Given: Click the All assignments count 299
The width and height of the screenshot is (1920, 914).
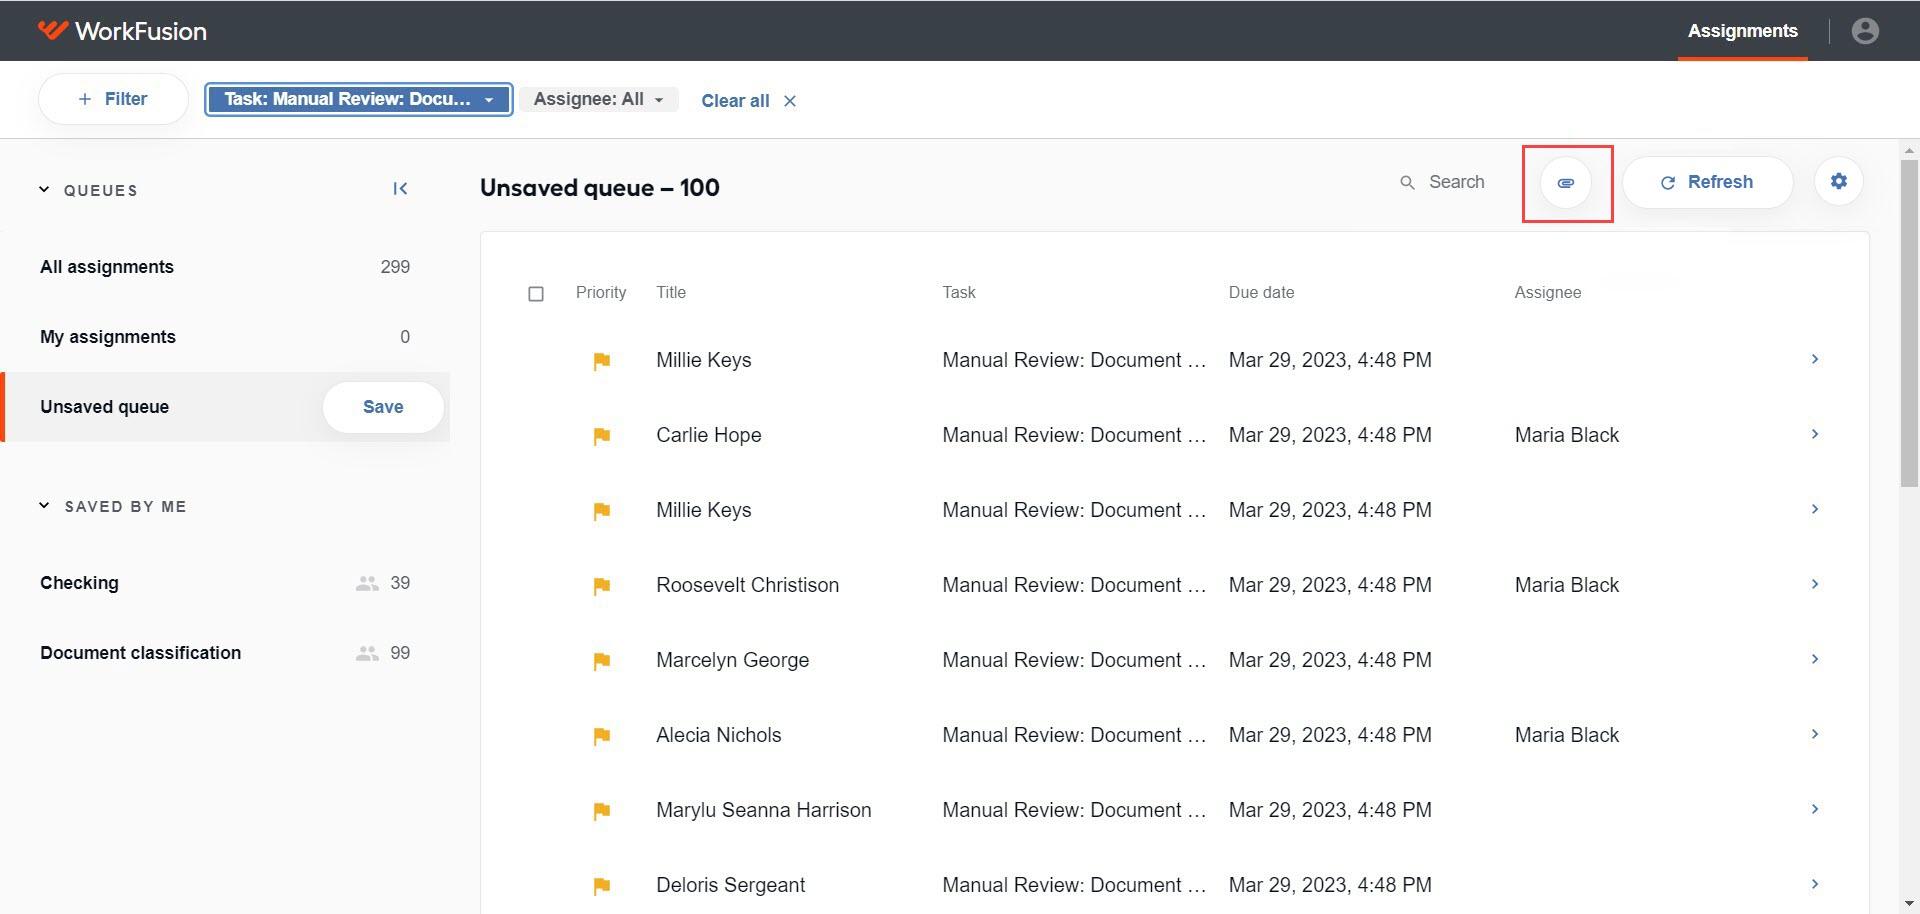Looking at the screenshot, I should pos(395,267).
